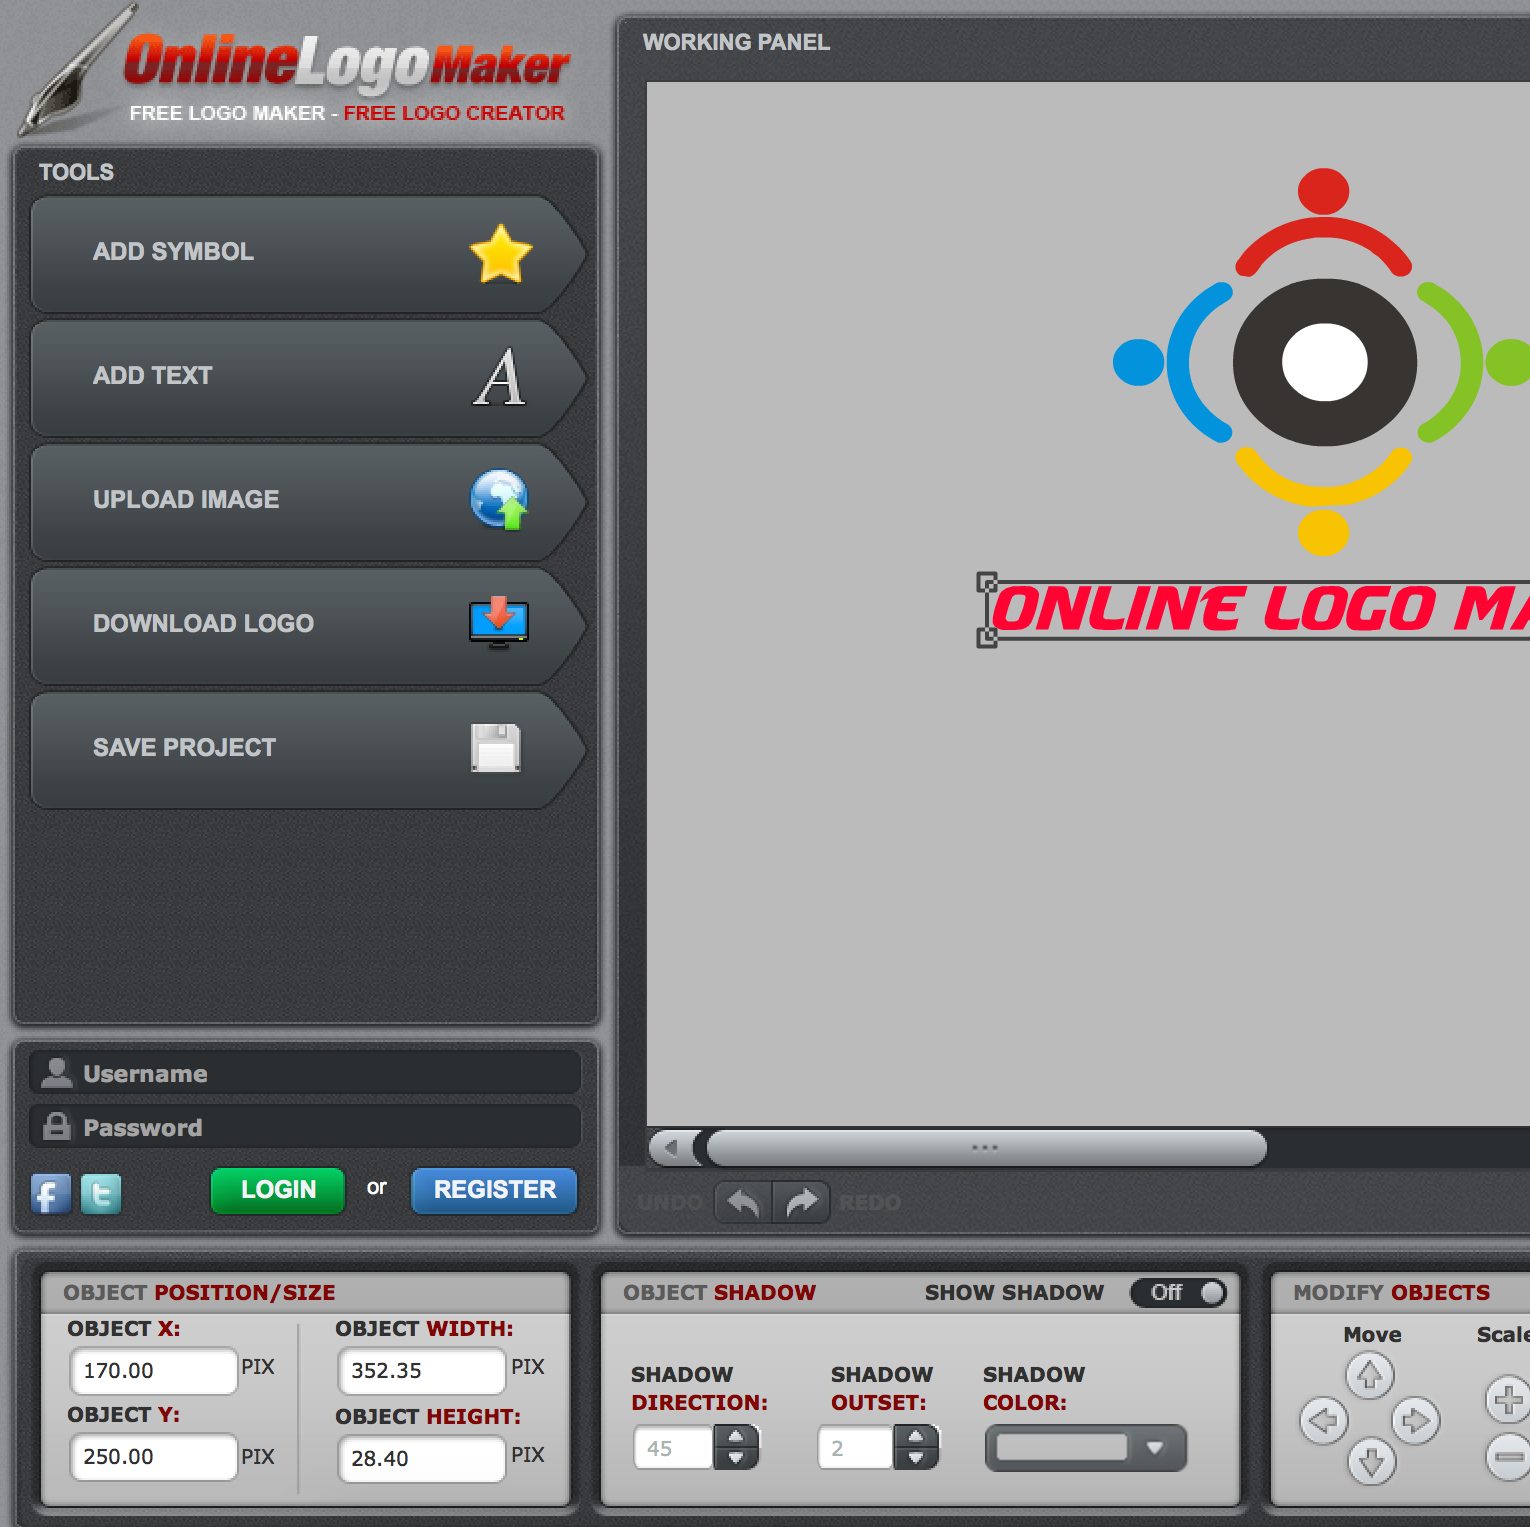Click the Object Width value field
This screenshot has height=1527, width=1530.
[x=421, y=1370]
